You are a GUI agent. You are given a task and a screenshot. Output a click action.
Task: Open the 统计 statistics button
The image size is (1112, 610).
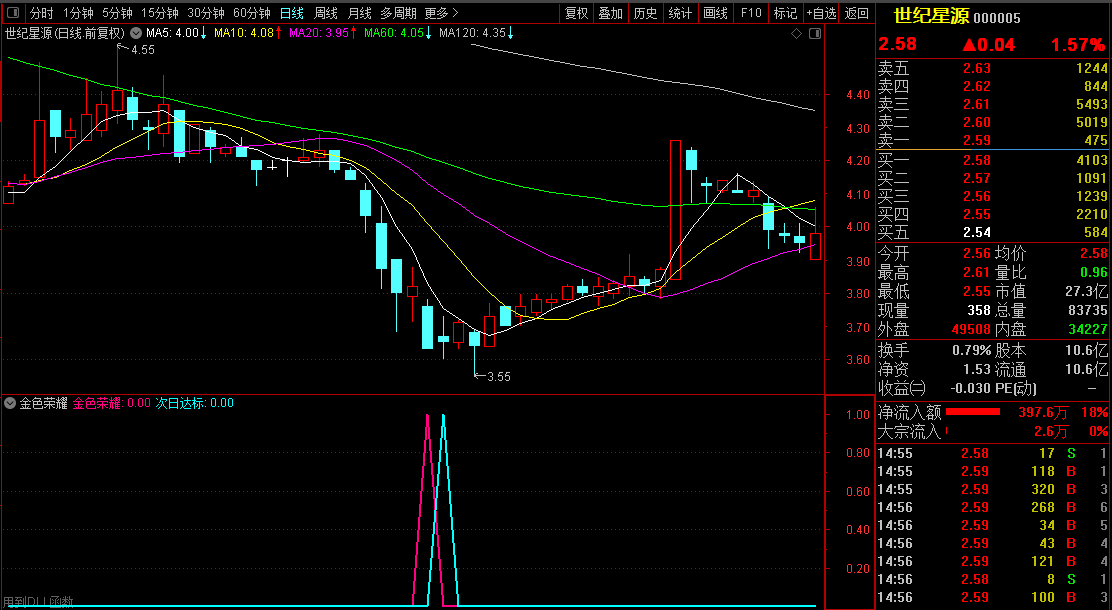pyautogui.click(x=680, y=13)
